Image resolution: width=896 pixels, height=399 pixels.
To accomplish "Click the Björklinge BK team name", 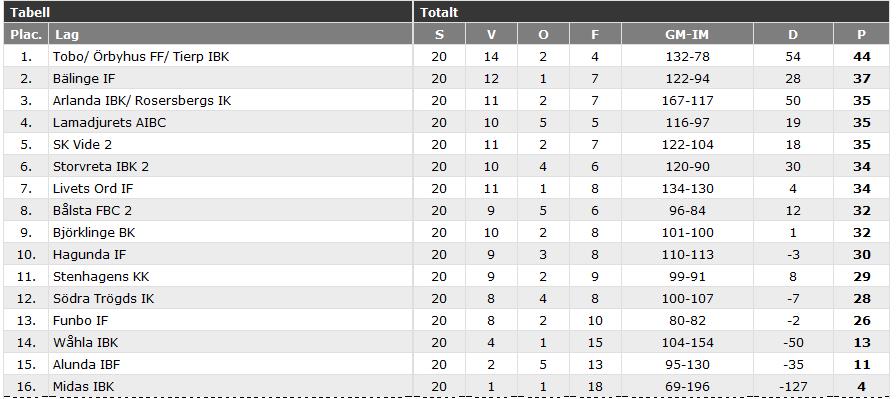I will pos(94,233).
